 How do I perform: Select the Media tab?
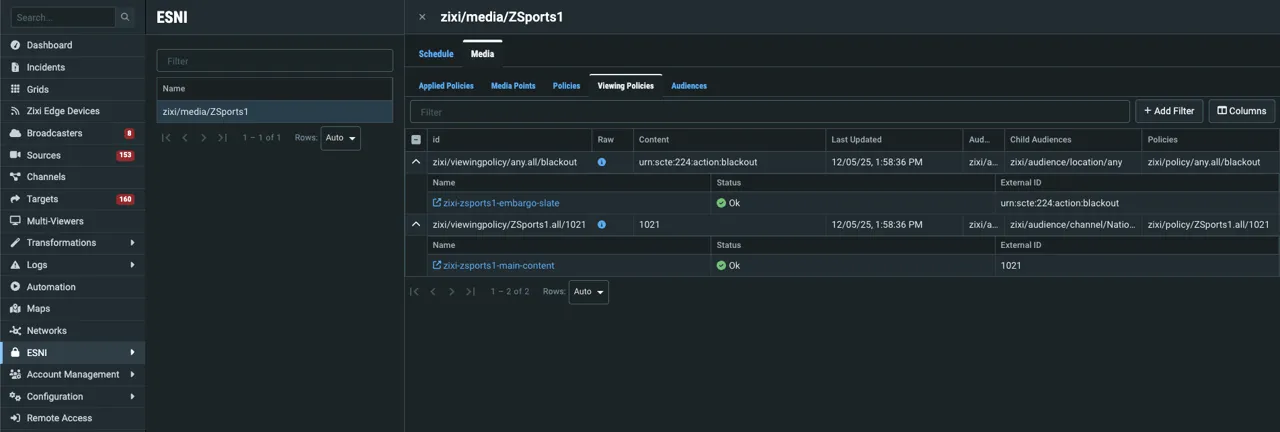[483, 54]
